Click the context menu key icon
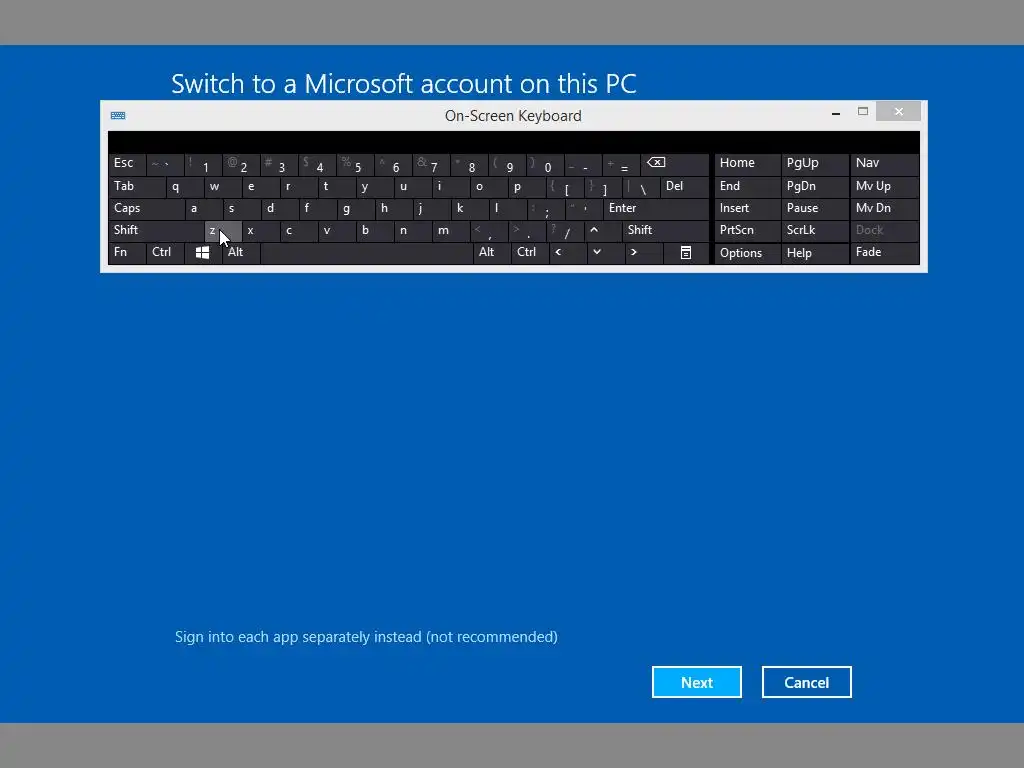Image resolution: width=1024 pixels, height=768 pixels. (x=686, y=253)
